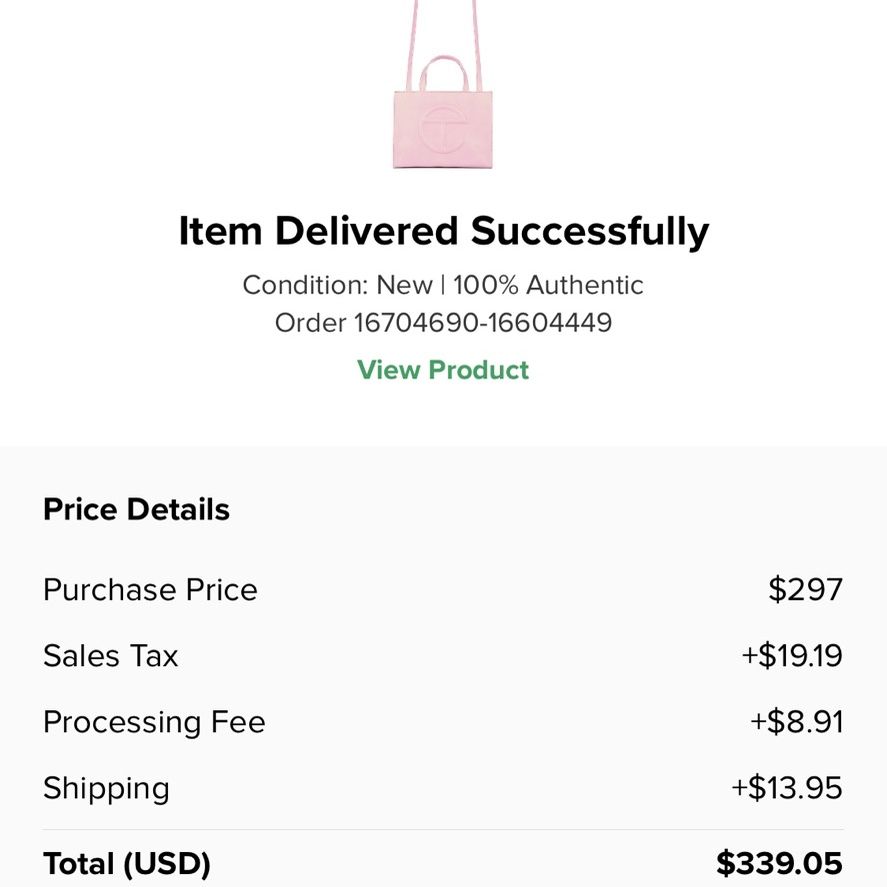Select the Condition: New | 100% Authentic text

[x=443, y=285]
